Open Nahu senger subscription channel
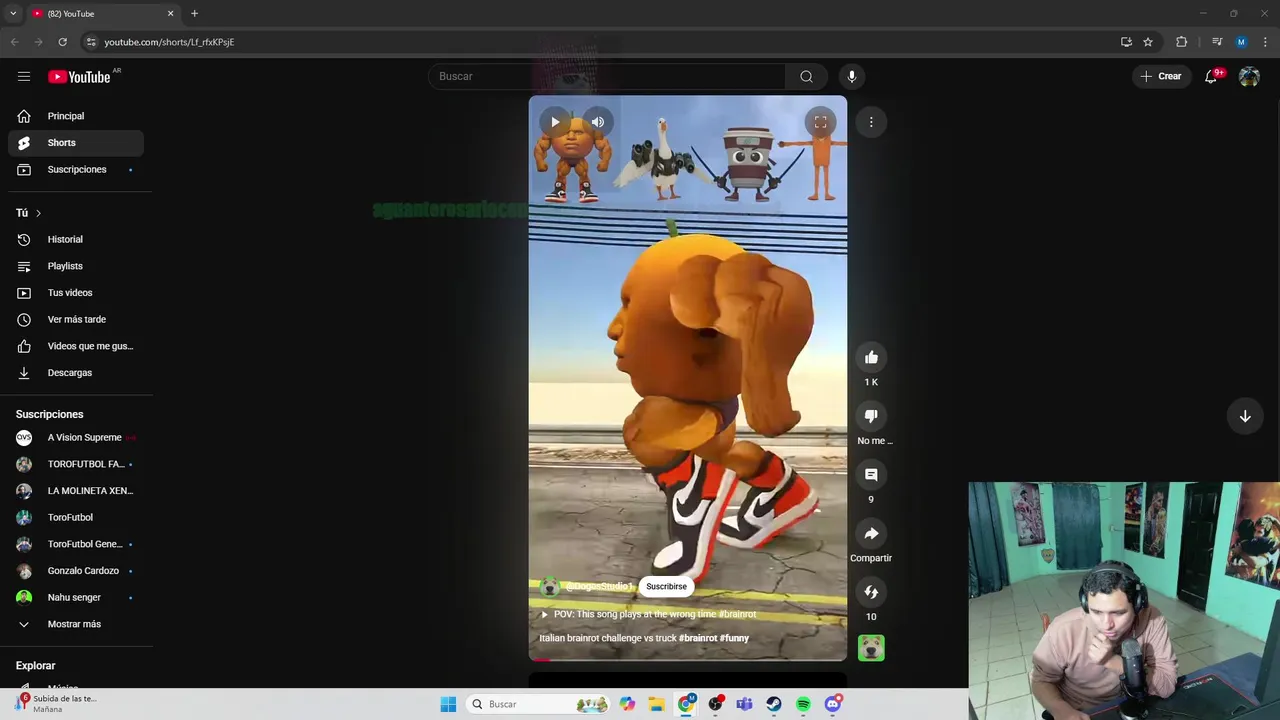This screenshot has width=1280, height=720. coord(76,597)
